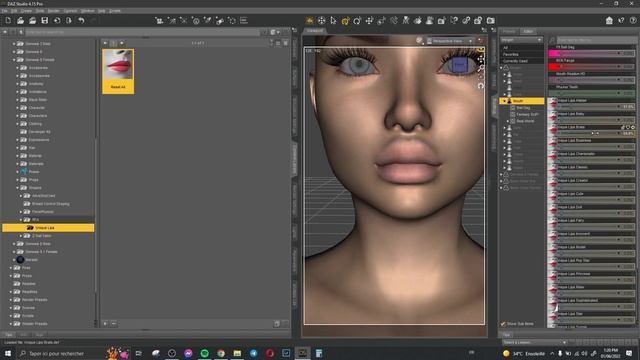Image resolution: width=640 pixels, height=360 pixels.
Task: Open Chrome from the taskbar
Action: point(221,353)
